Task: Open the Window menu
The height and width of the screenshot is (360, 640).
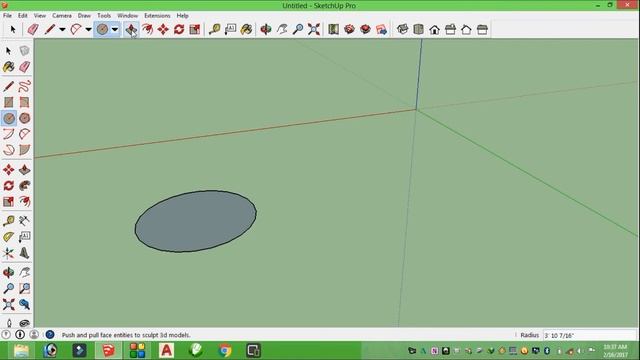Action: (x=127, y=16)
